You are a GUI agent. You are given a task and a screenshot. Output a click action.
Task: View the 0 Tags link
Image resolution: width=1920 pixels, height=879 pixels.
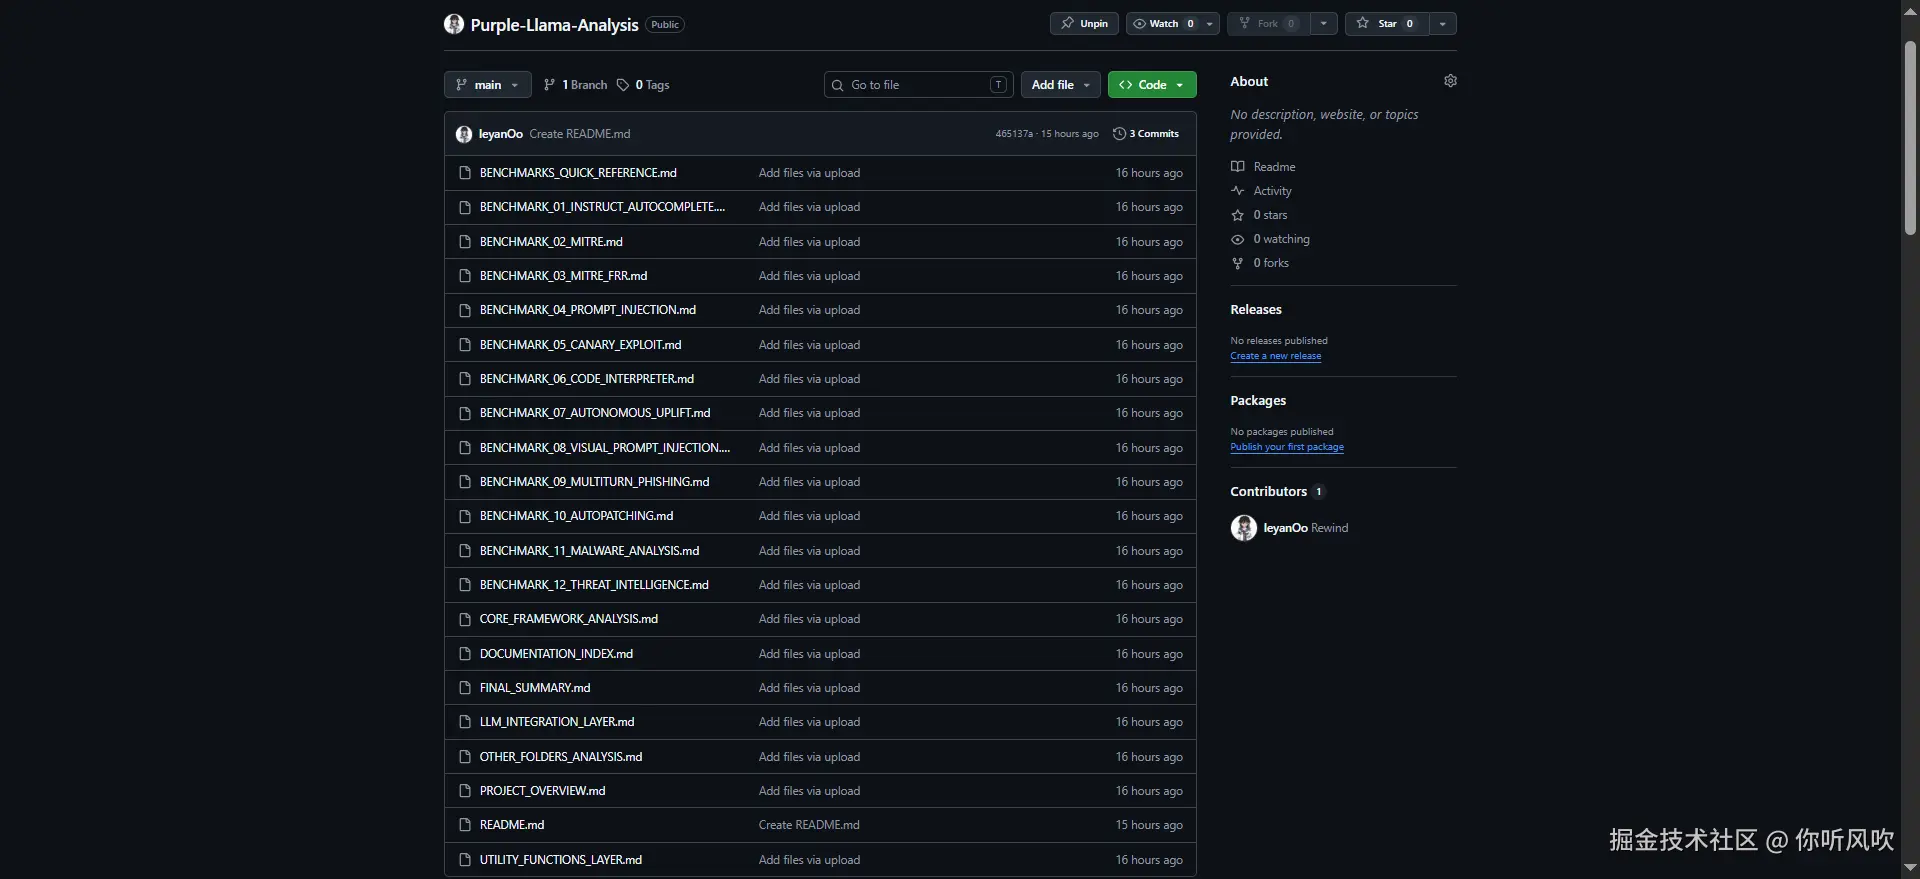click(x=643, y=85)
